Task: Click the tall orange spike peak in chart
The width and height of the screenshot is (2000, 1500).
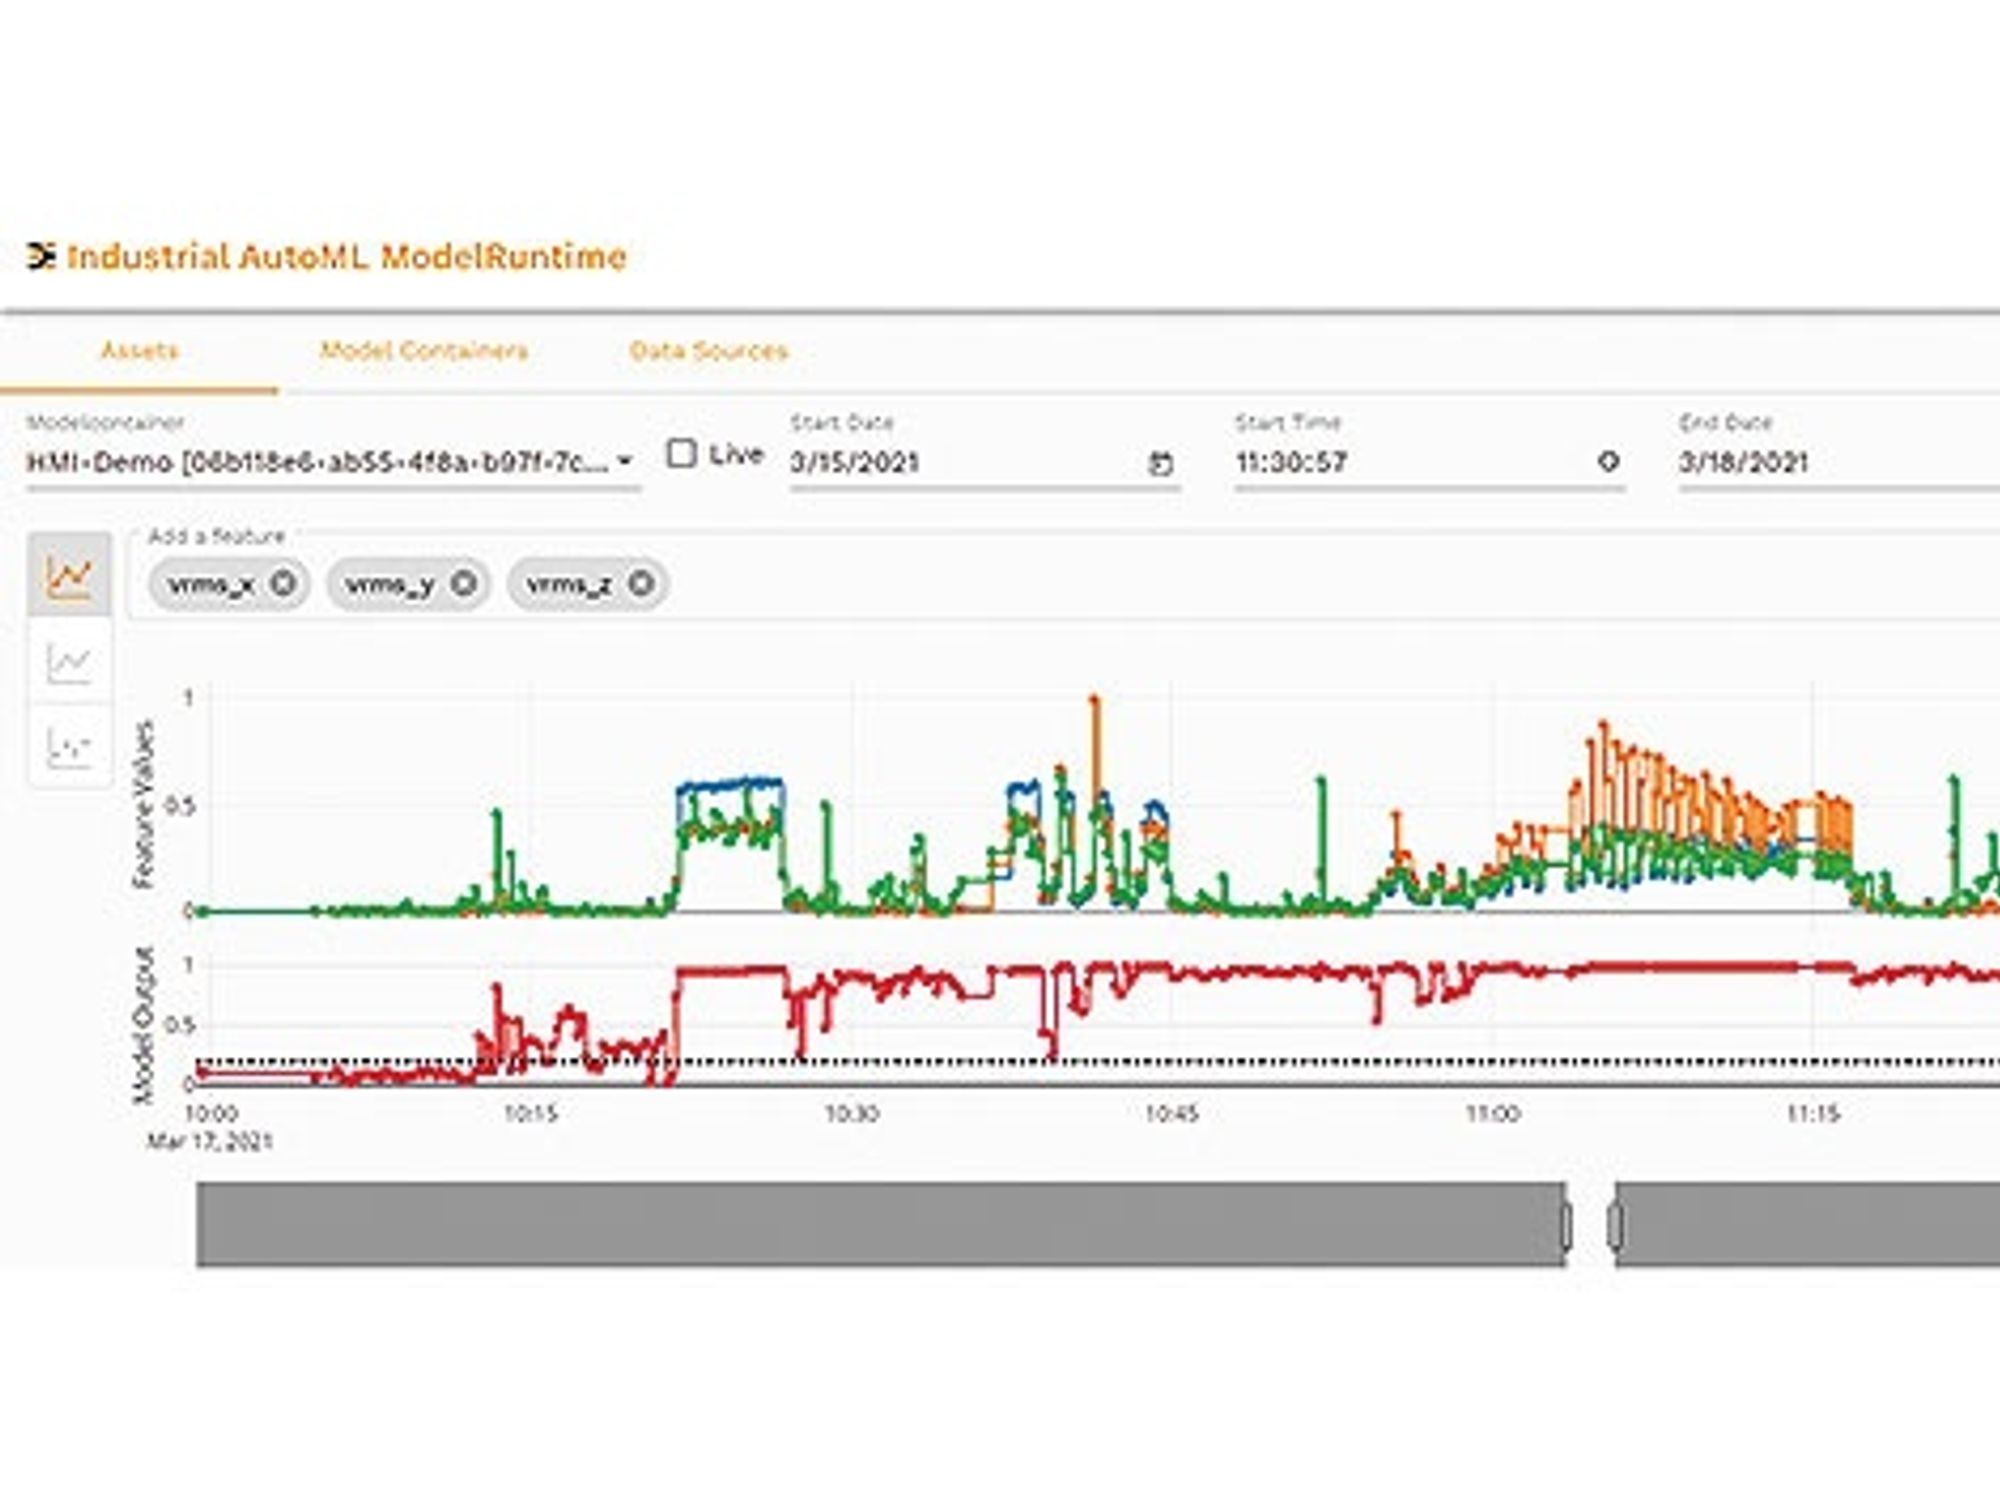Action: click(x=1094, y=701)
